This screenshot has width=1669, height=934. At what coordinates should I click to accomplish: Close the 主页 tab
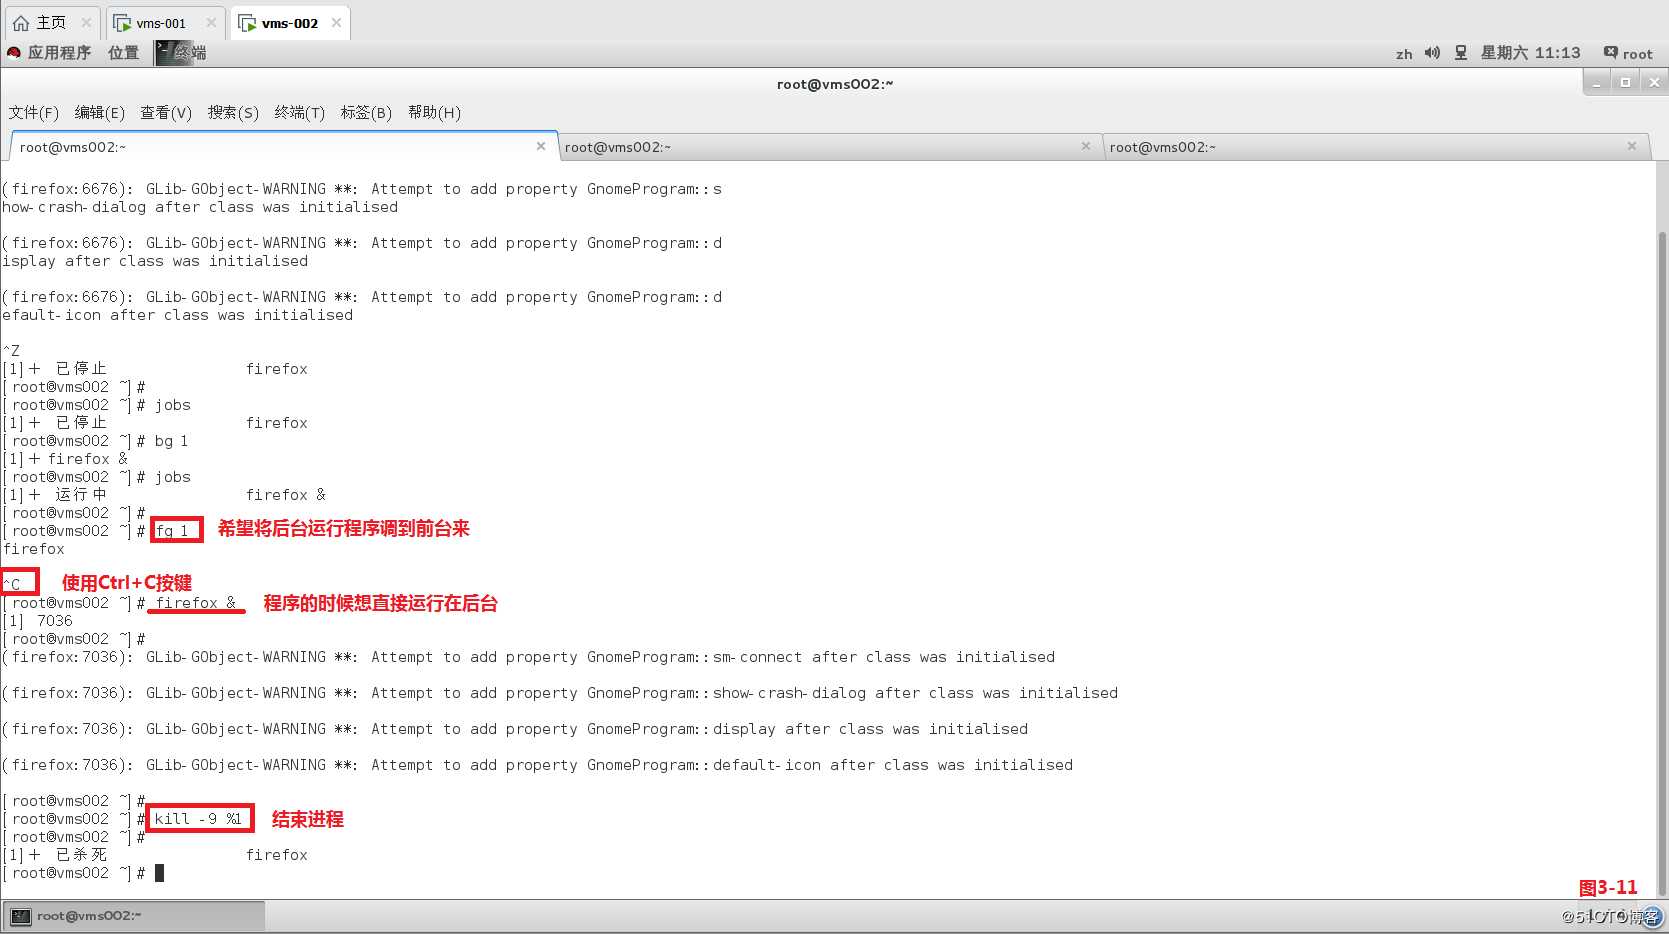pyautogui.click(x=86, y=22)
